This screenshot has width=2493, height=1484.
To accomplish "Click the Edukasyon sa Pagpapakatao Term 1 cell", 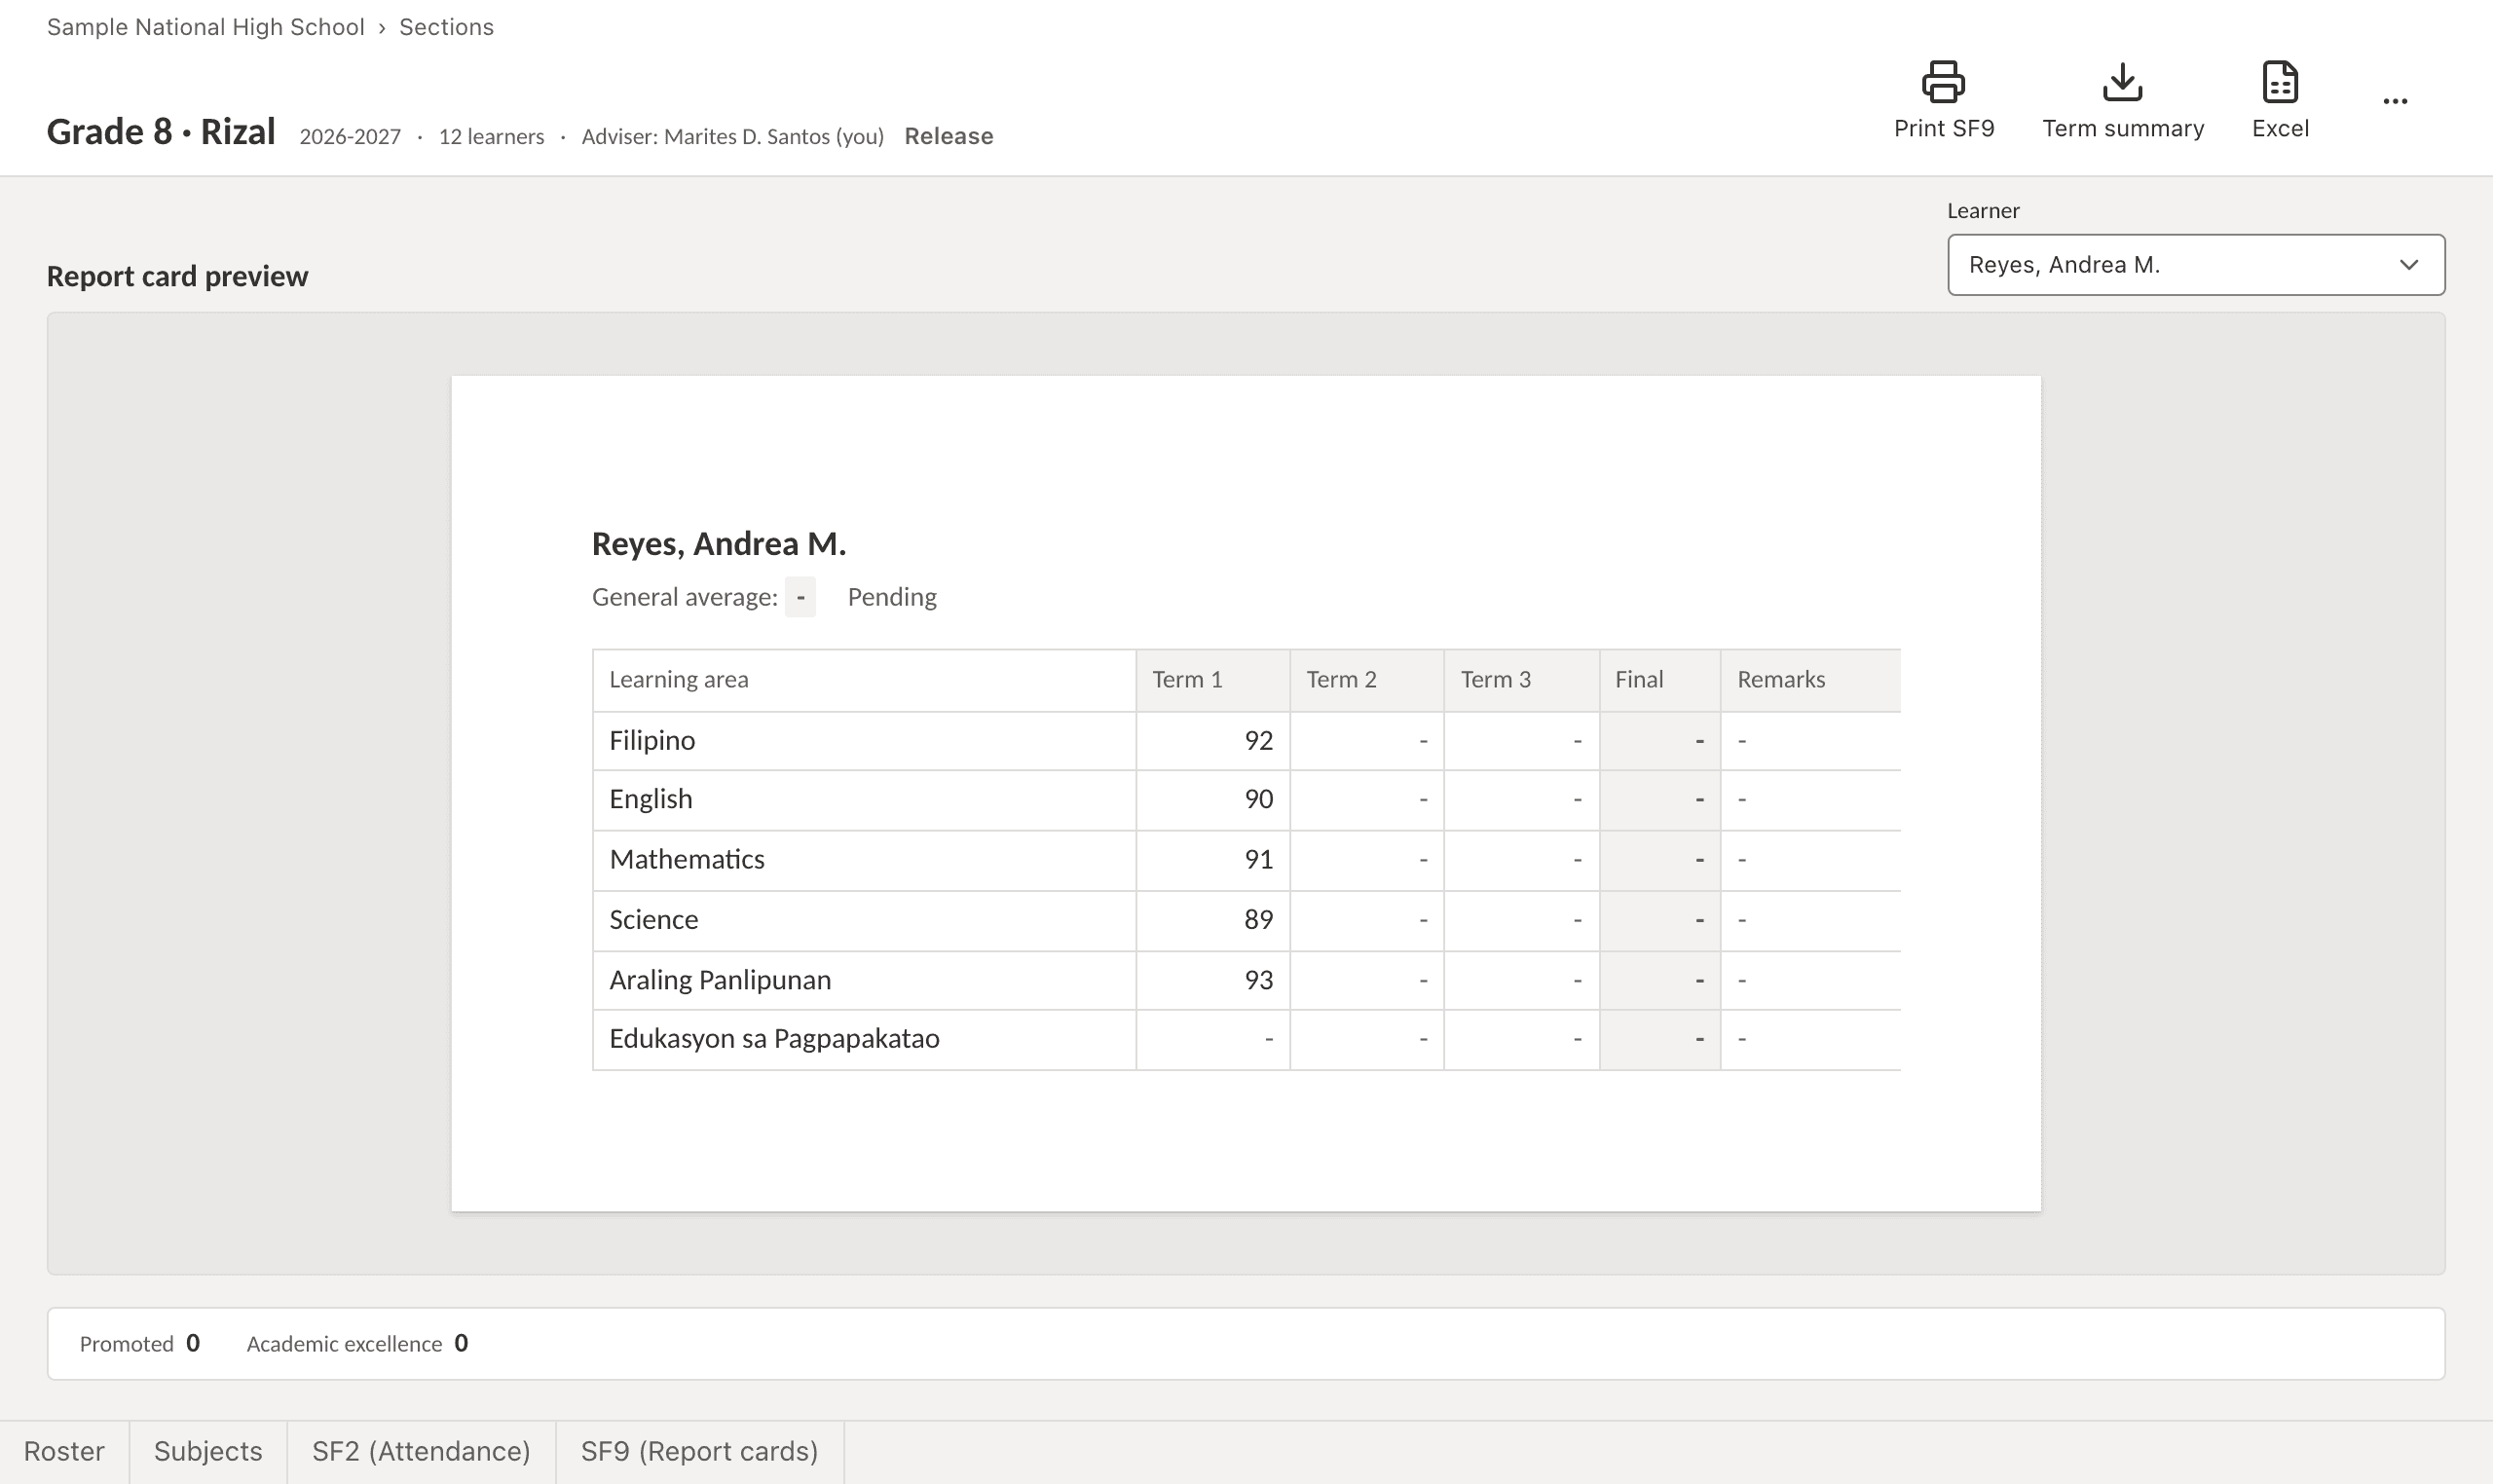I will coord(1212,1039).
